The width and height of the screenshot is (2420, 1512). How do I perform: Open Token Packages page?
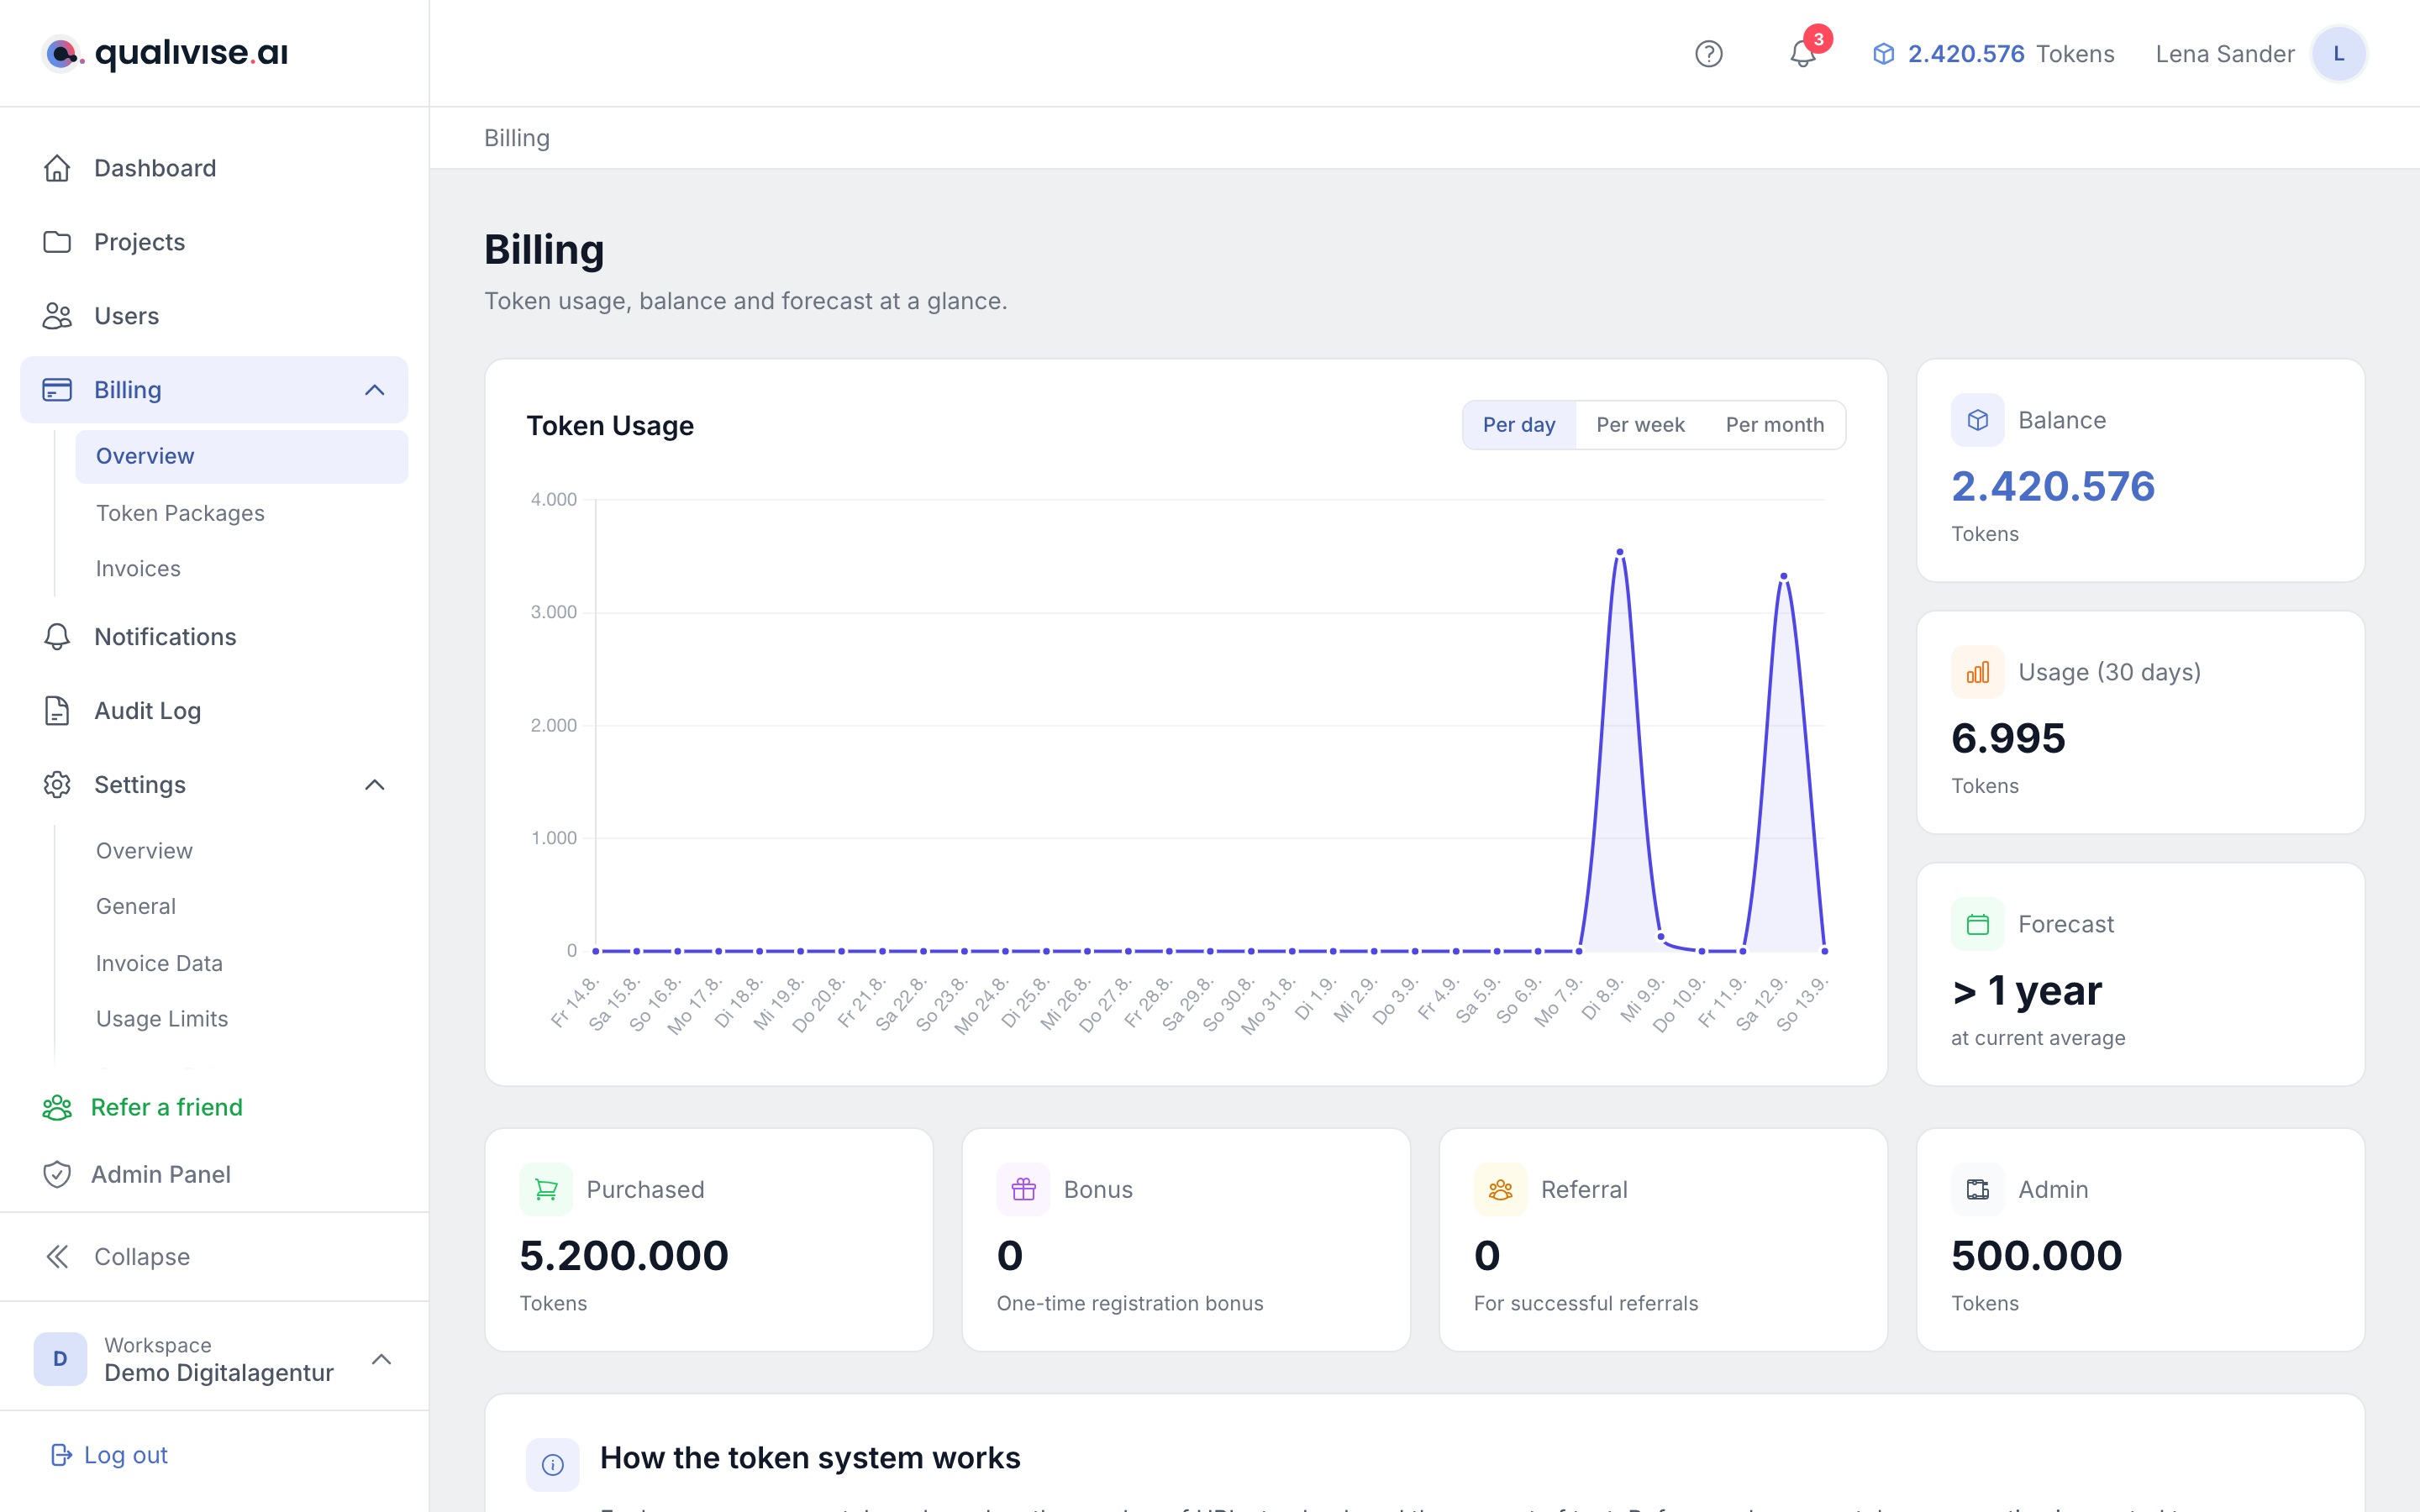coord(180,513)
